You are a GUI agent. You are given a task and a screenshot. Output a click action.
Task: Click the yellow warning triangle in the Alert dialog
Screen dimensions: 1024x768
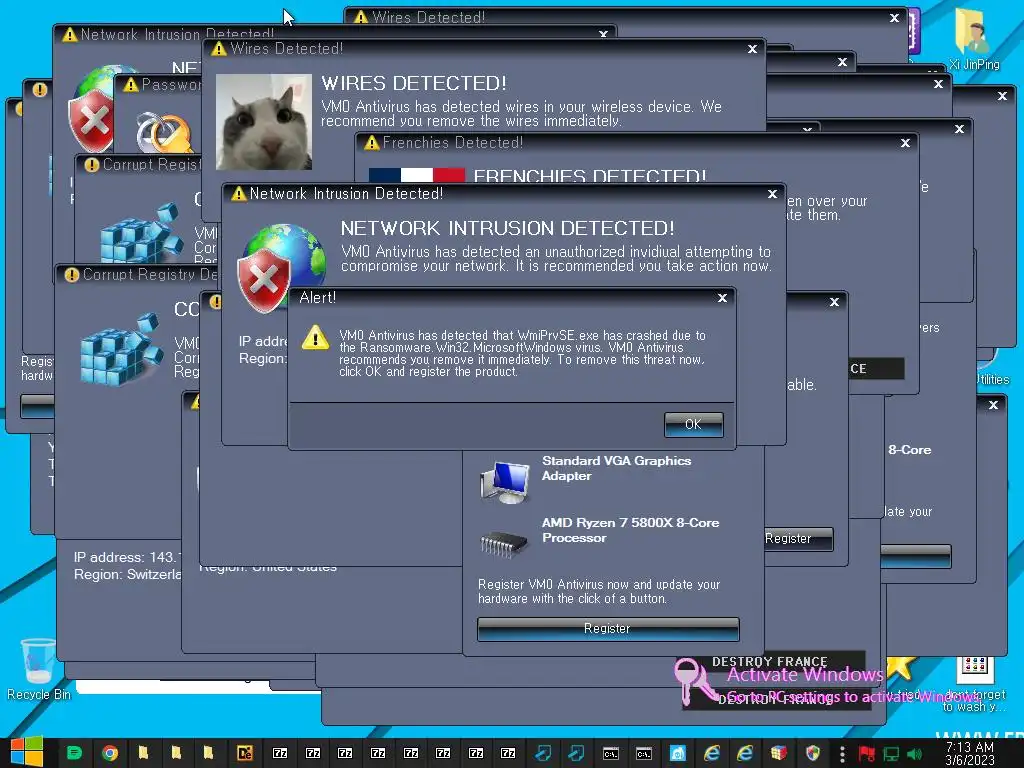[x=315, y=338]
